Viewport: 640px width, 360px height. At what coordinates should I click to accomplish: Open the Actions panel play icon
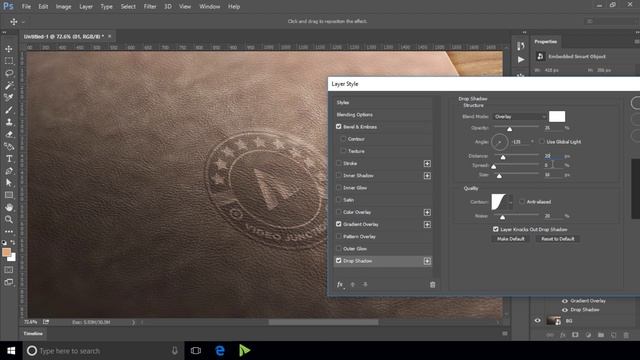point(521,60)
